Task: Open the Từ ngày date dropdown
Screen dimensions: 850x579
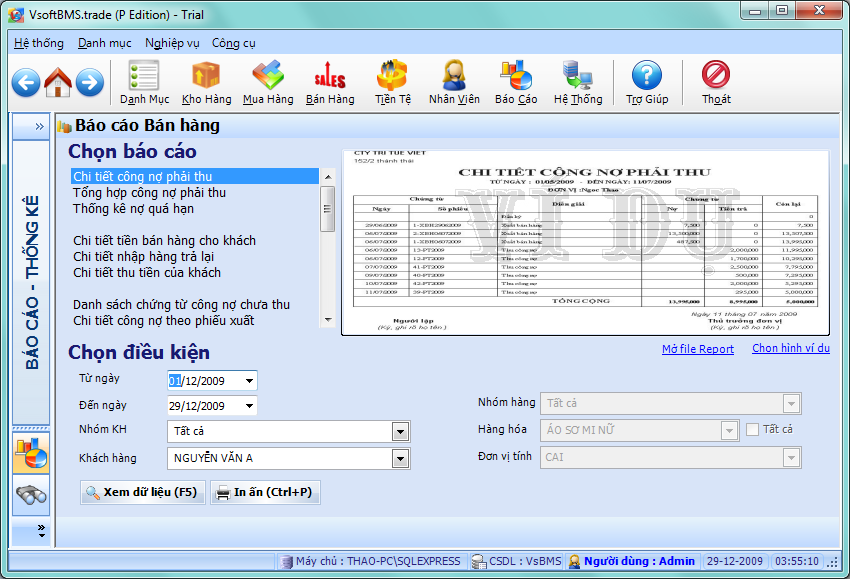Action: (249, 381)
